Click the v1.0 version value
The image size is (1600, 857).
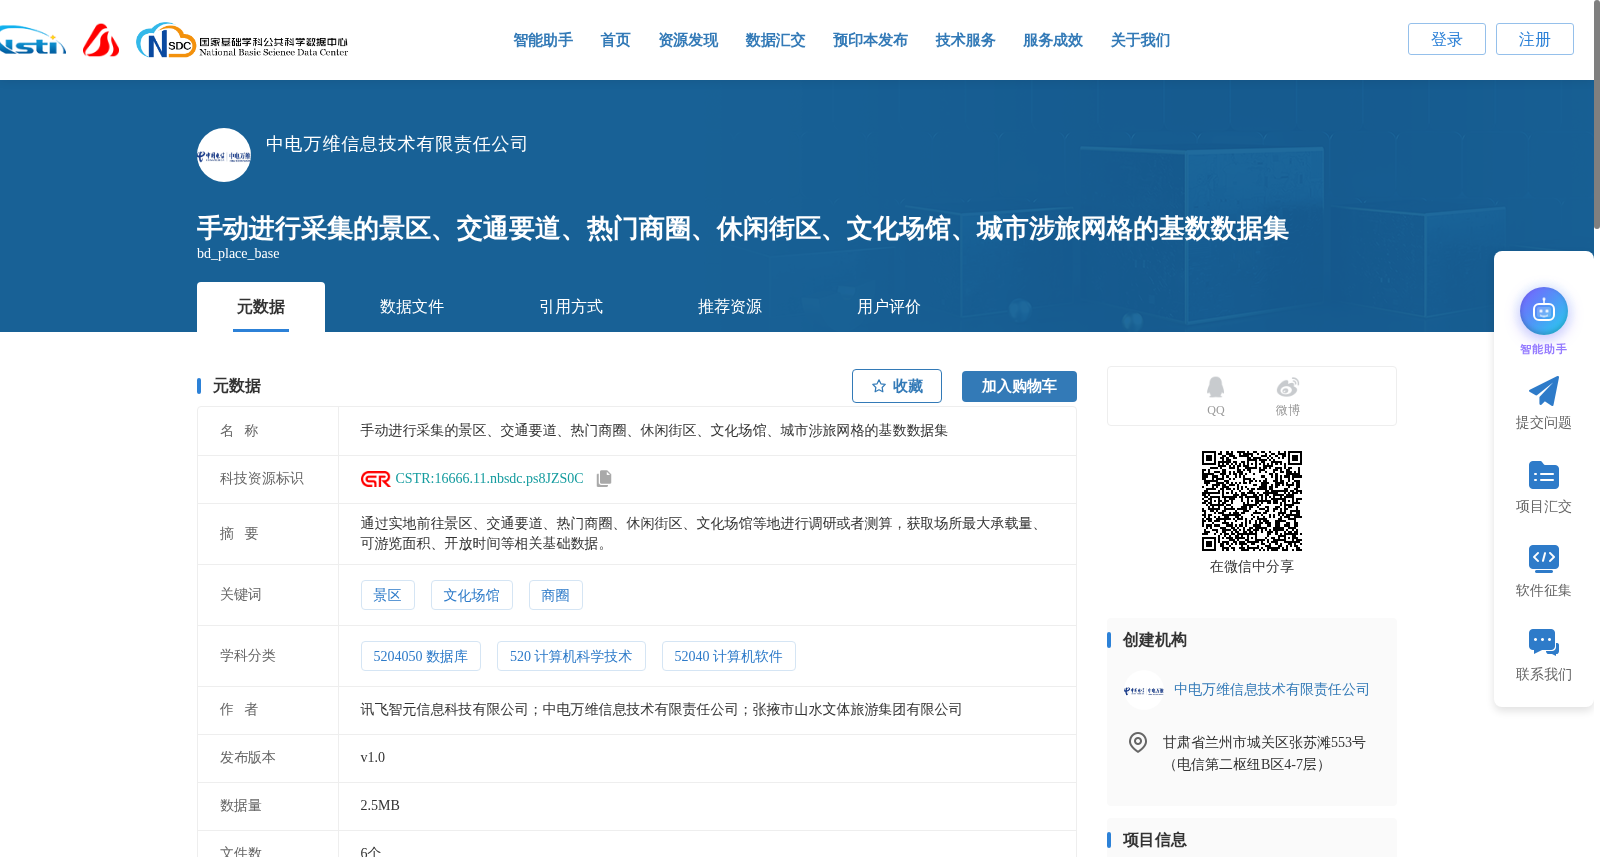pyautogui.click(x=373, y=758)
